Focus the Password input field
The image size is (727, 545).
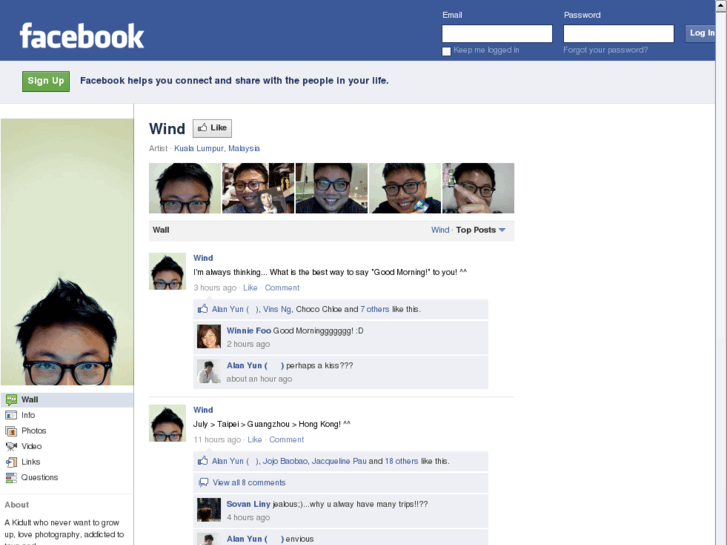(x=619, y=33)
